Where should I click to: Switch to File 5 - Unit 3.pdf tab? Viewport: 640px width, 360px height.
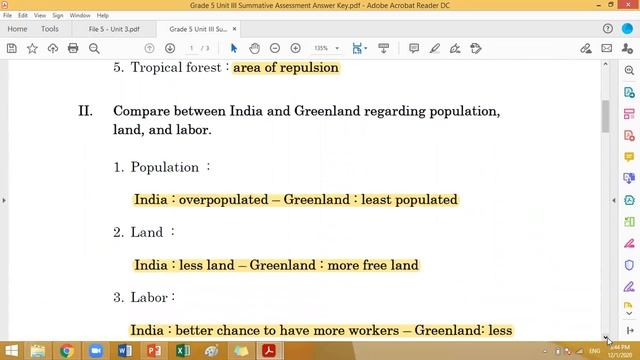pyautogui.click(x=114, y=29)
